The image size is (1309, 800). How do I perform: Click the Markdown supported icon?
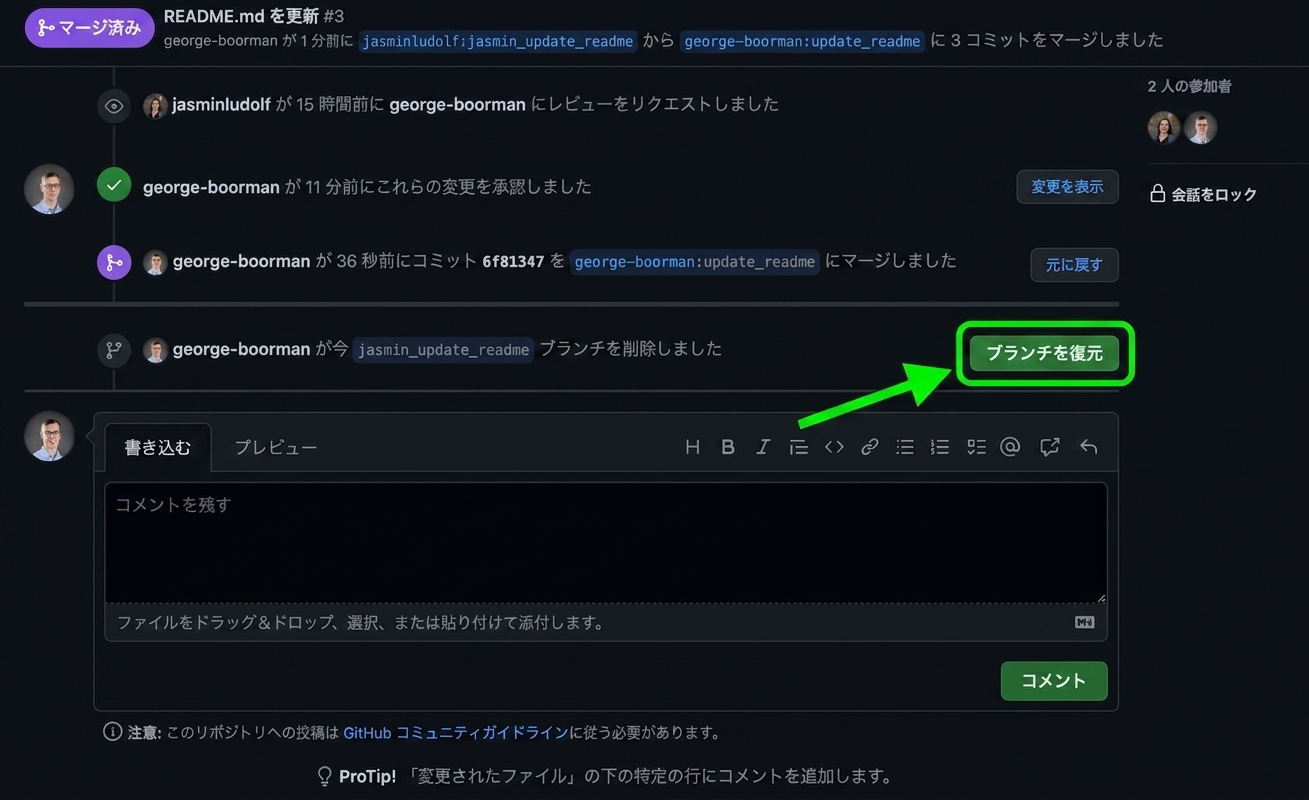pyautogui.click(x=1084, y=622)
